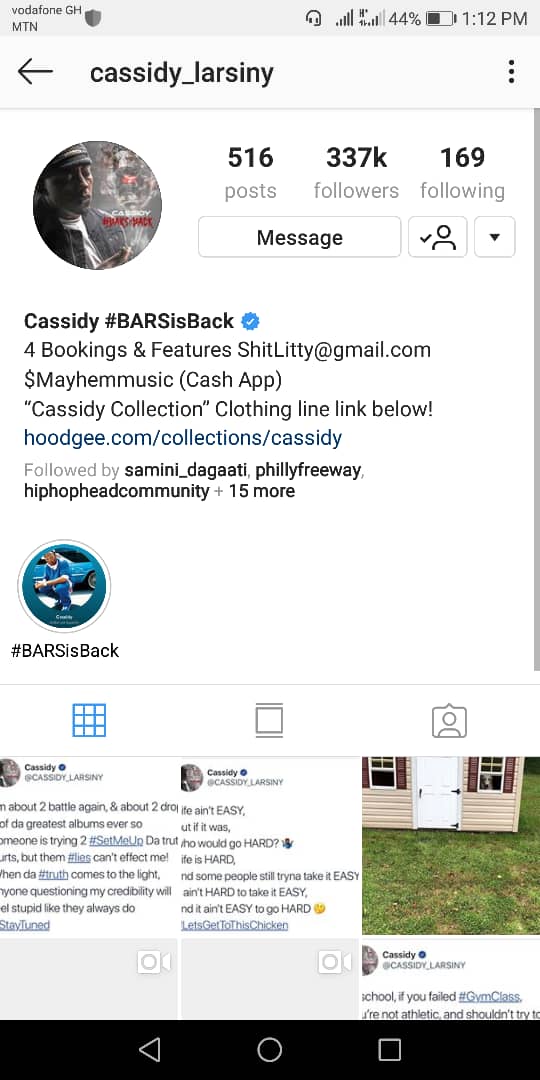Tap the blue verified badge
Image resolution: width=540 pixels, height=1080 pixels.
pos(250,321)
